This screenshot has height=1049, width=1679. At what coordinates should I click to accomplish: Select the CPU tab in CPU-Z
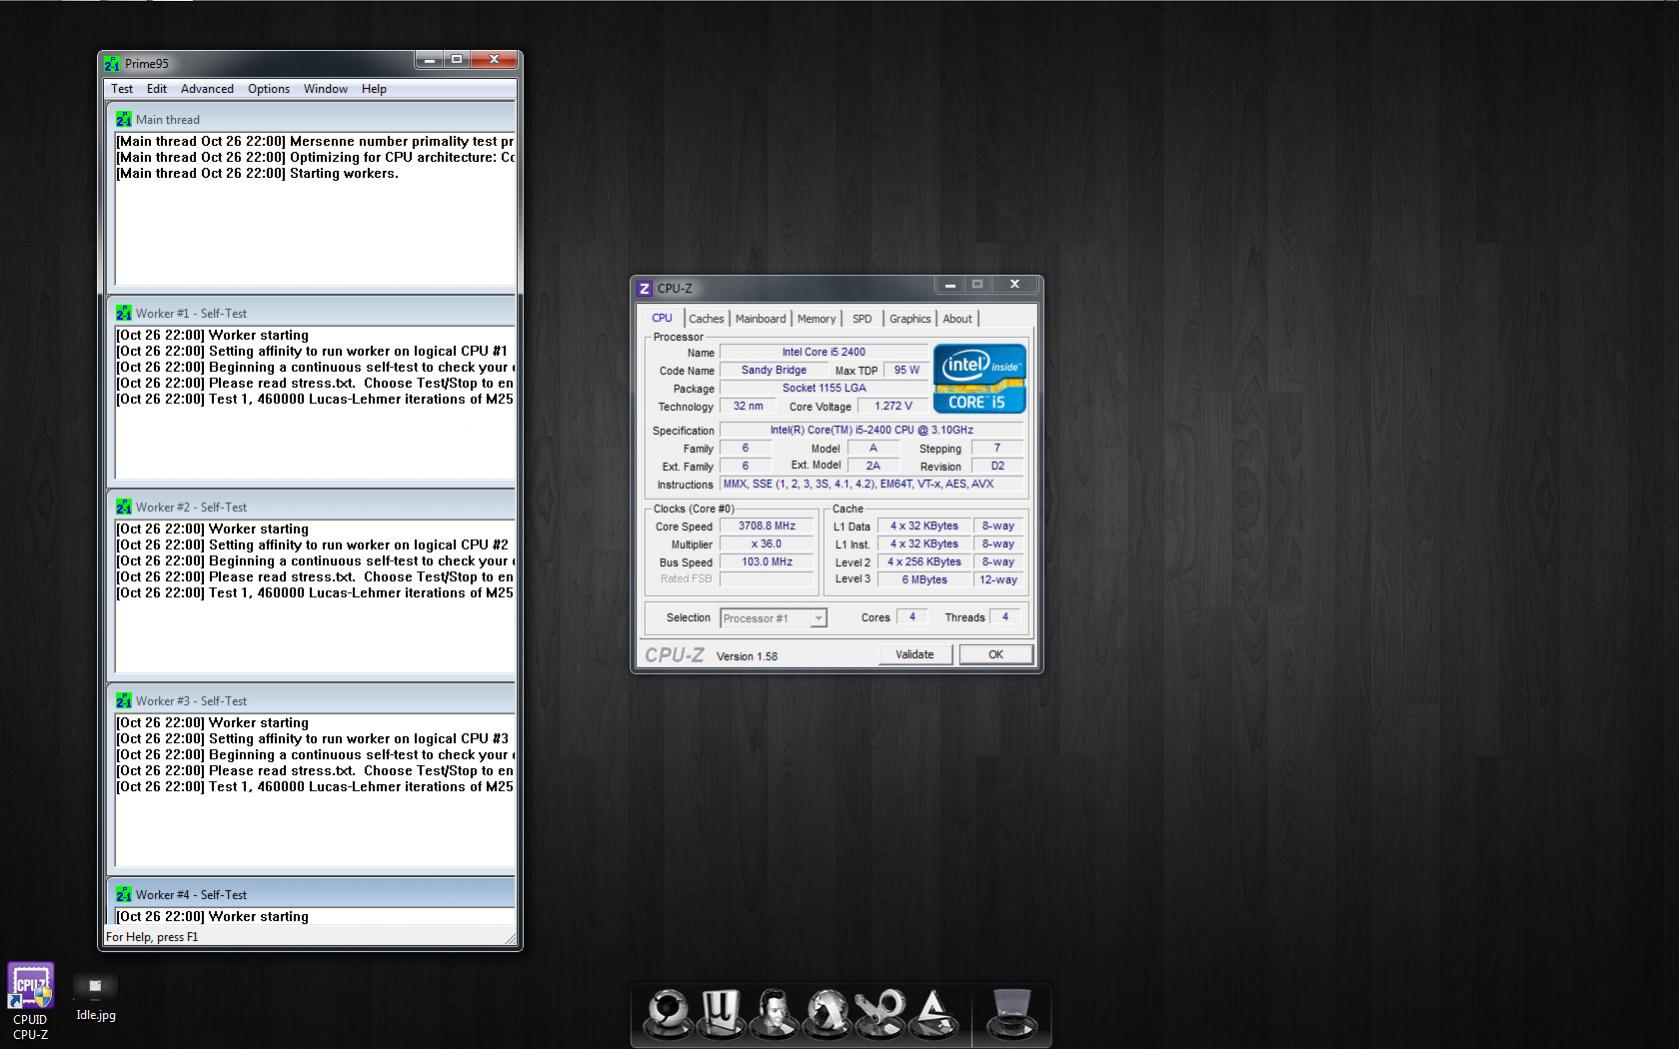click(662, 318)
